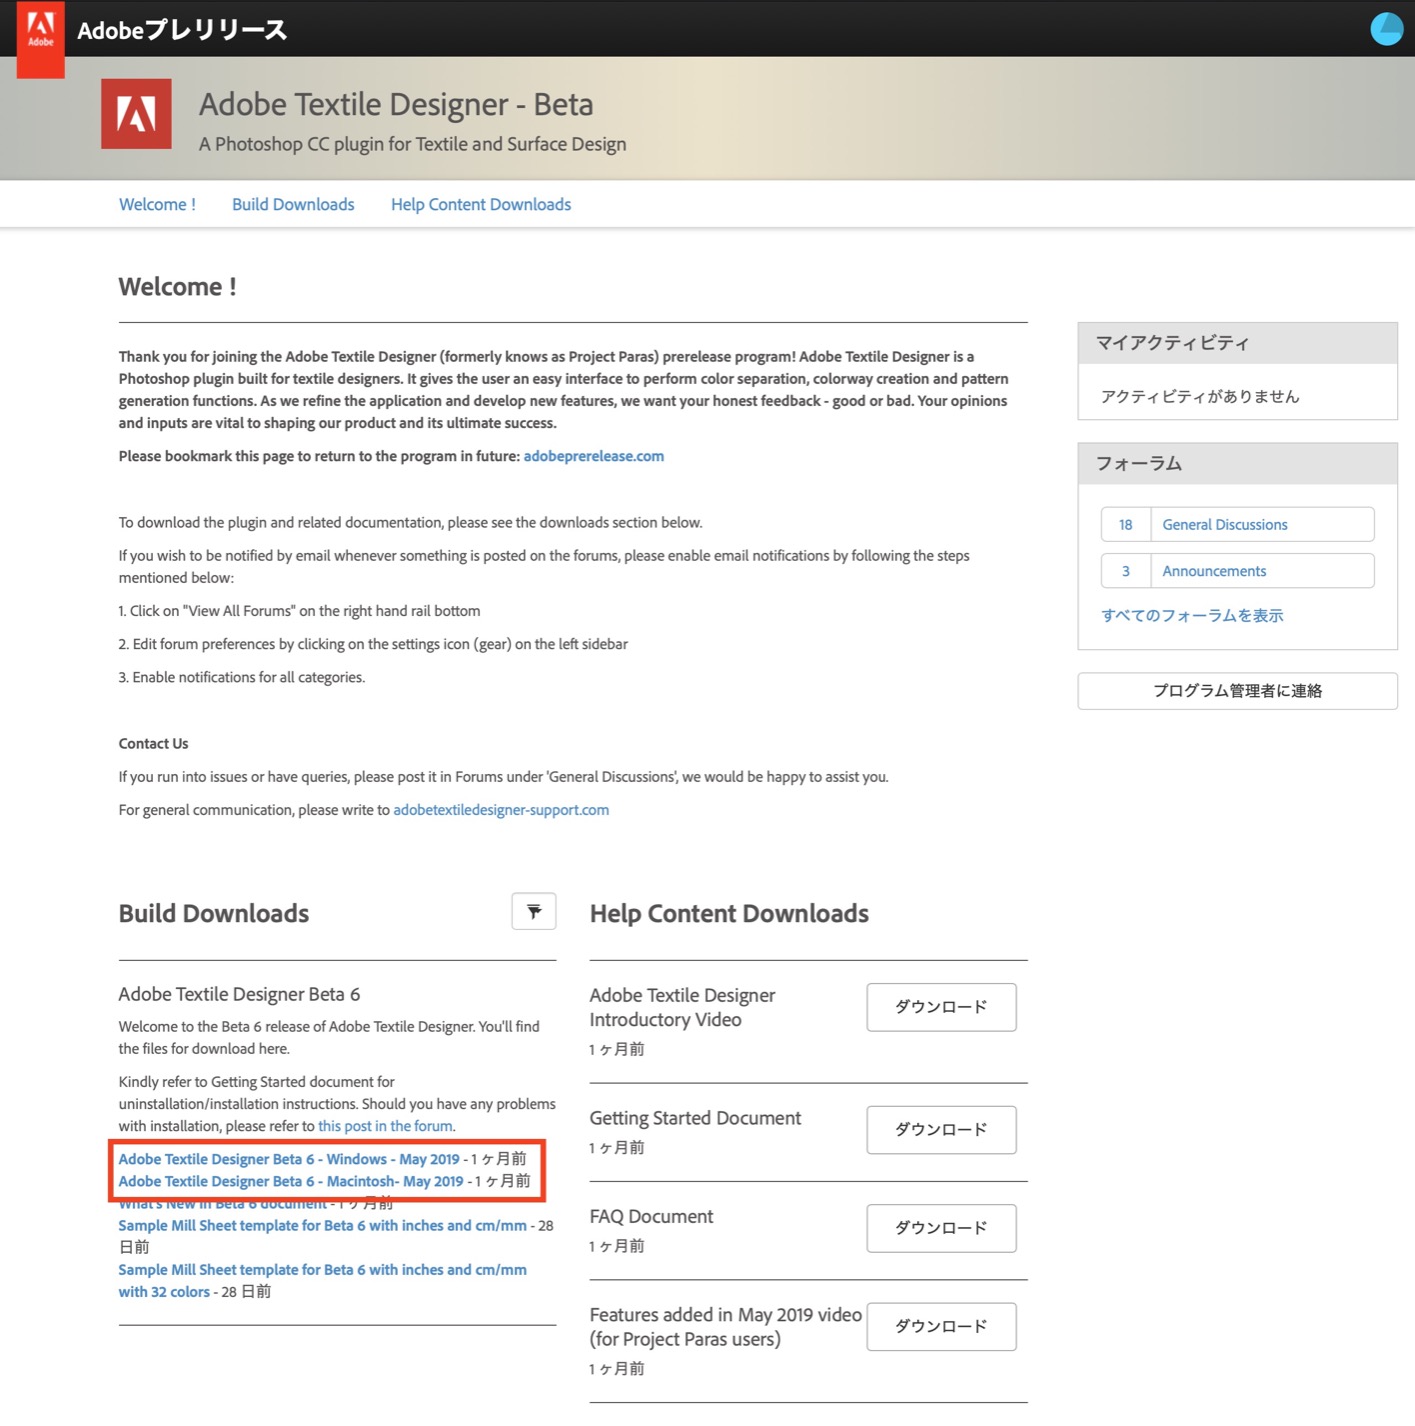Go to Build Downloads navigation tab
Image resolution: width=1415 pixels, height=1426 pixels.
tap(293, 204)
